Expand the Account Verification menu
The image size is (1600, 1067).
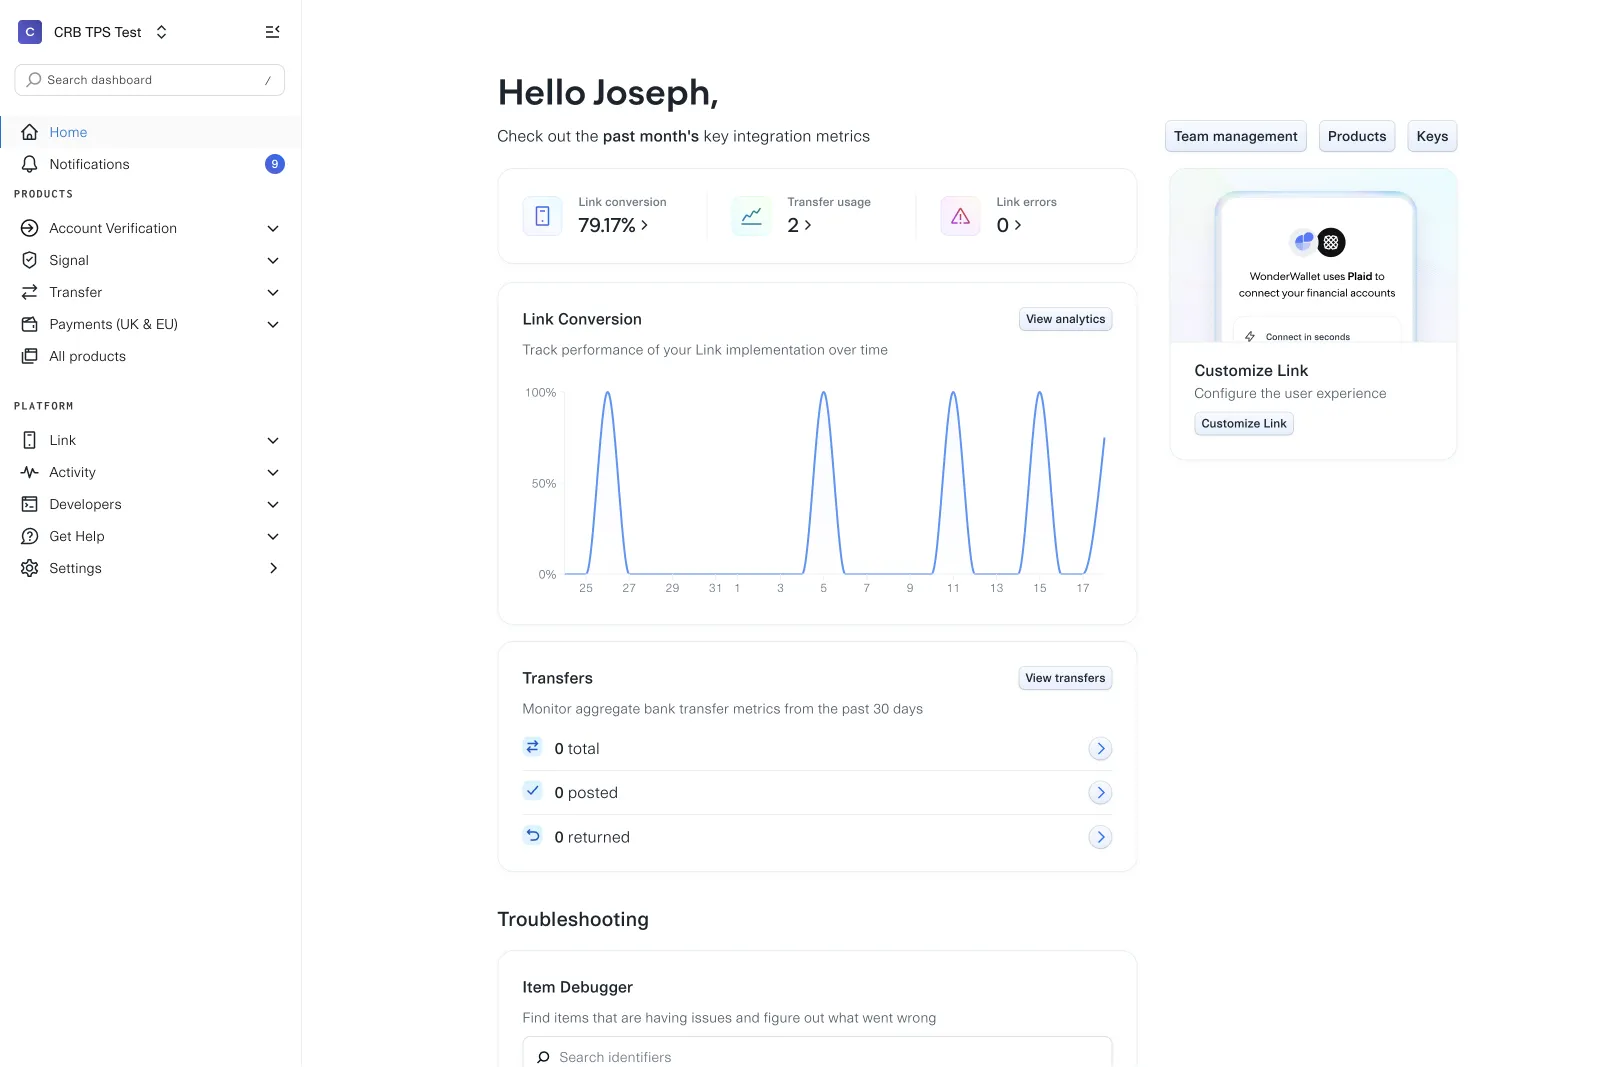tap(273, 228)
